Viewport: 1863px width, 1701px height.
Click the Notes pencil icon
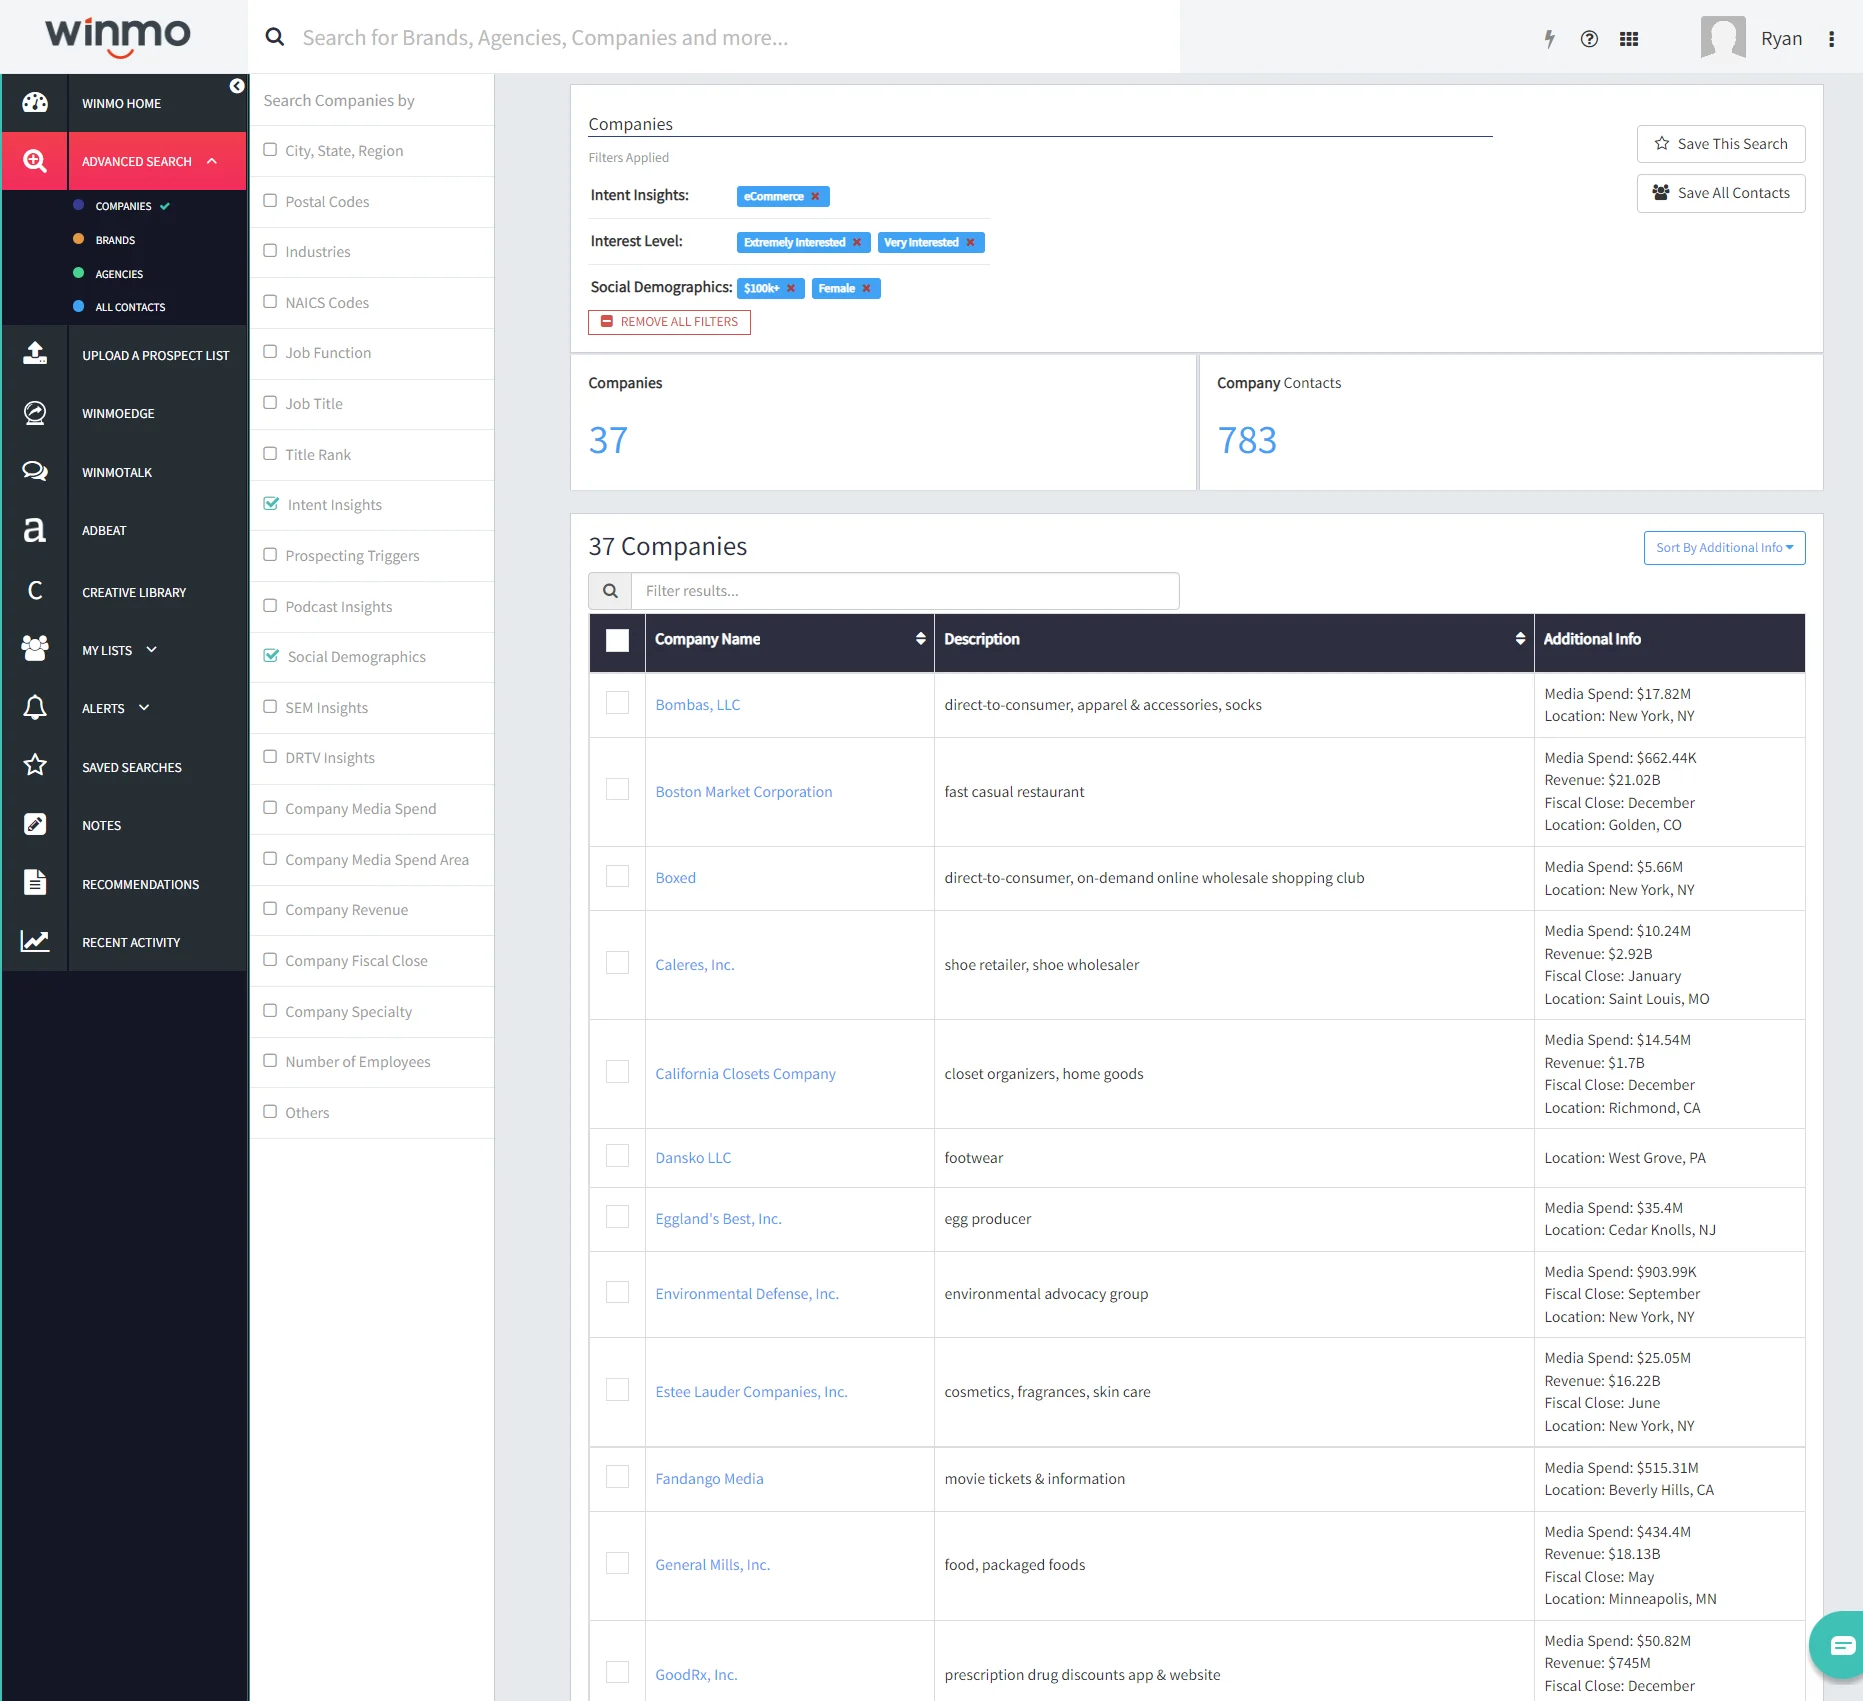point(35,824)
